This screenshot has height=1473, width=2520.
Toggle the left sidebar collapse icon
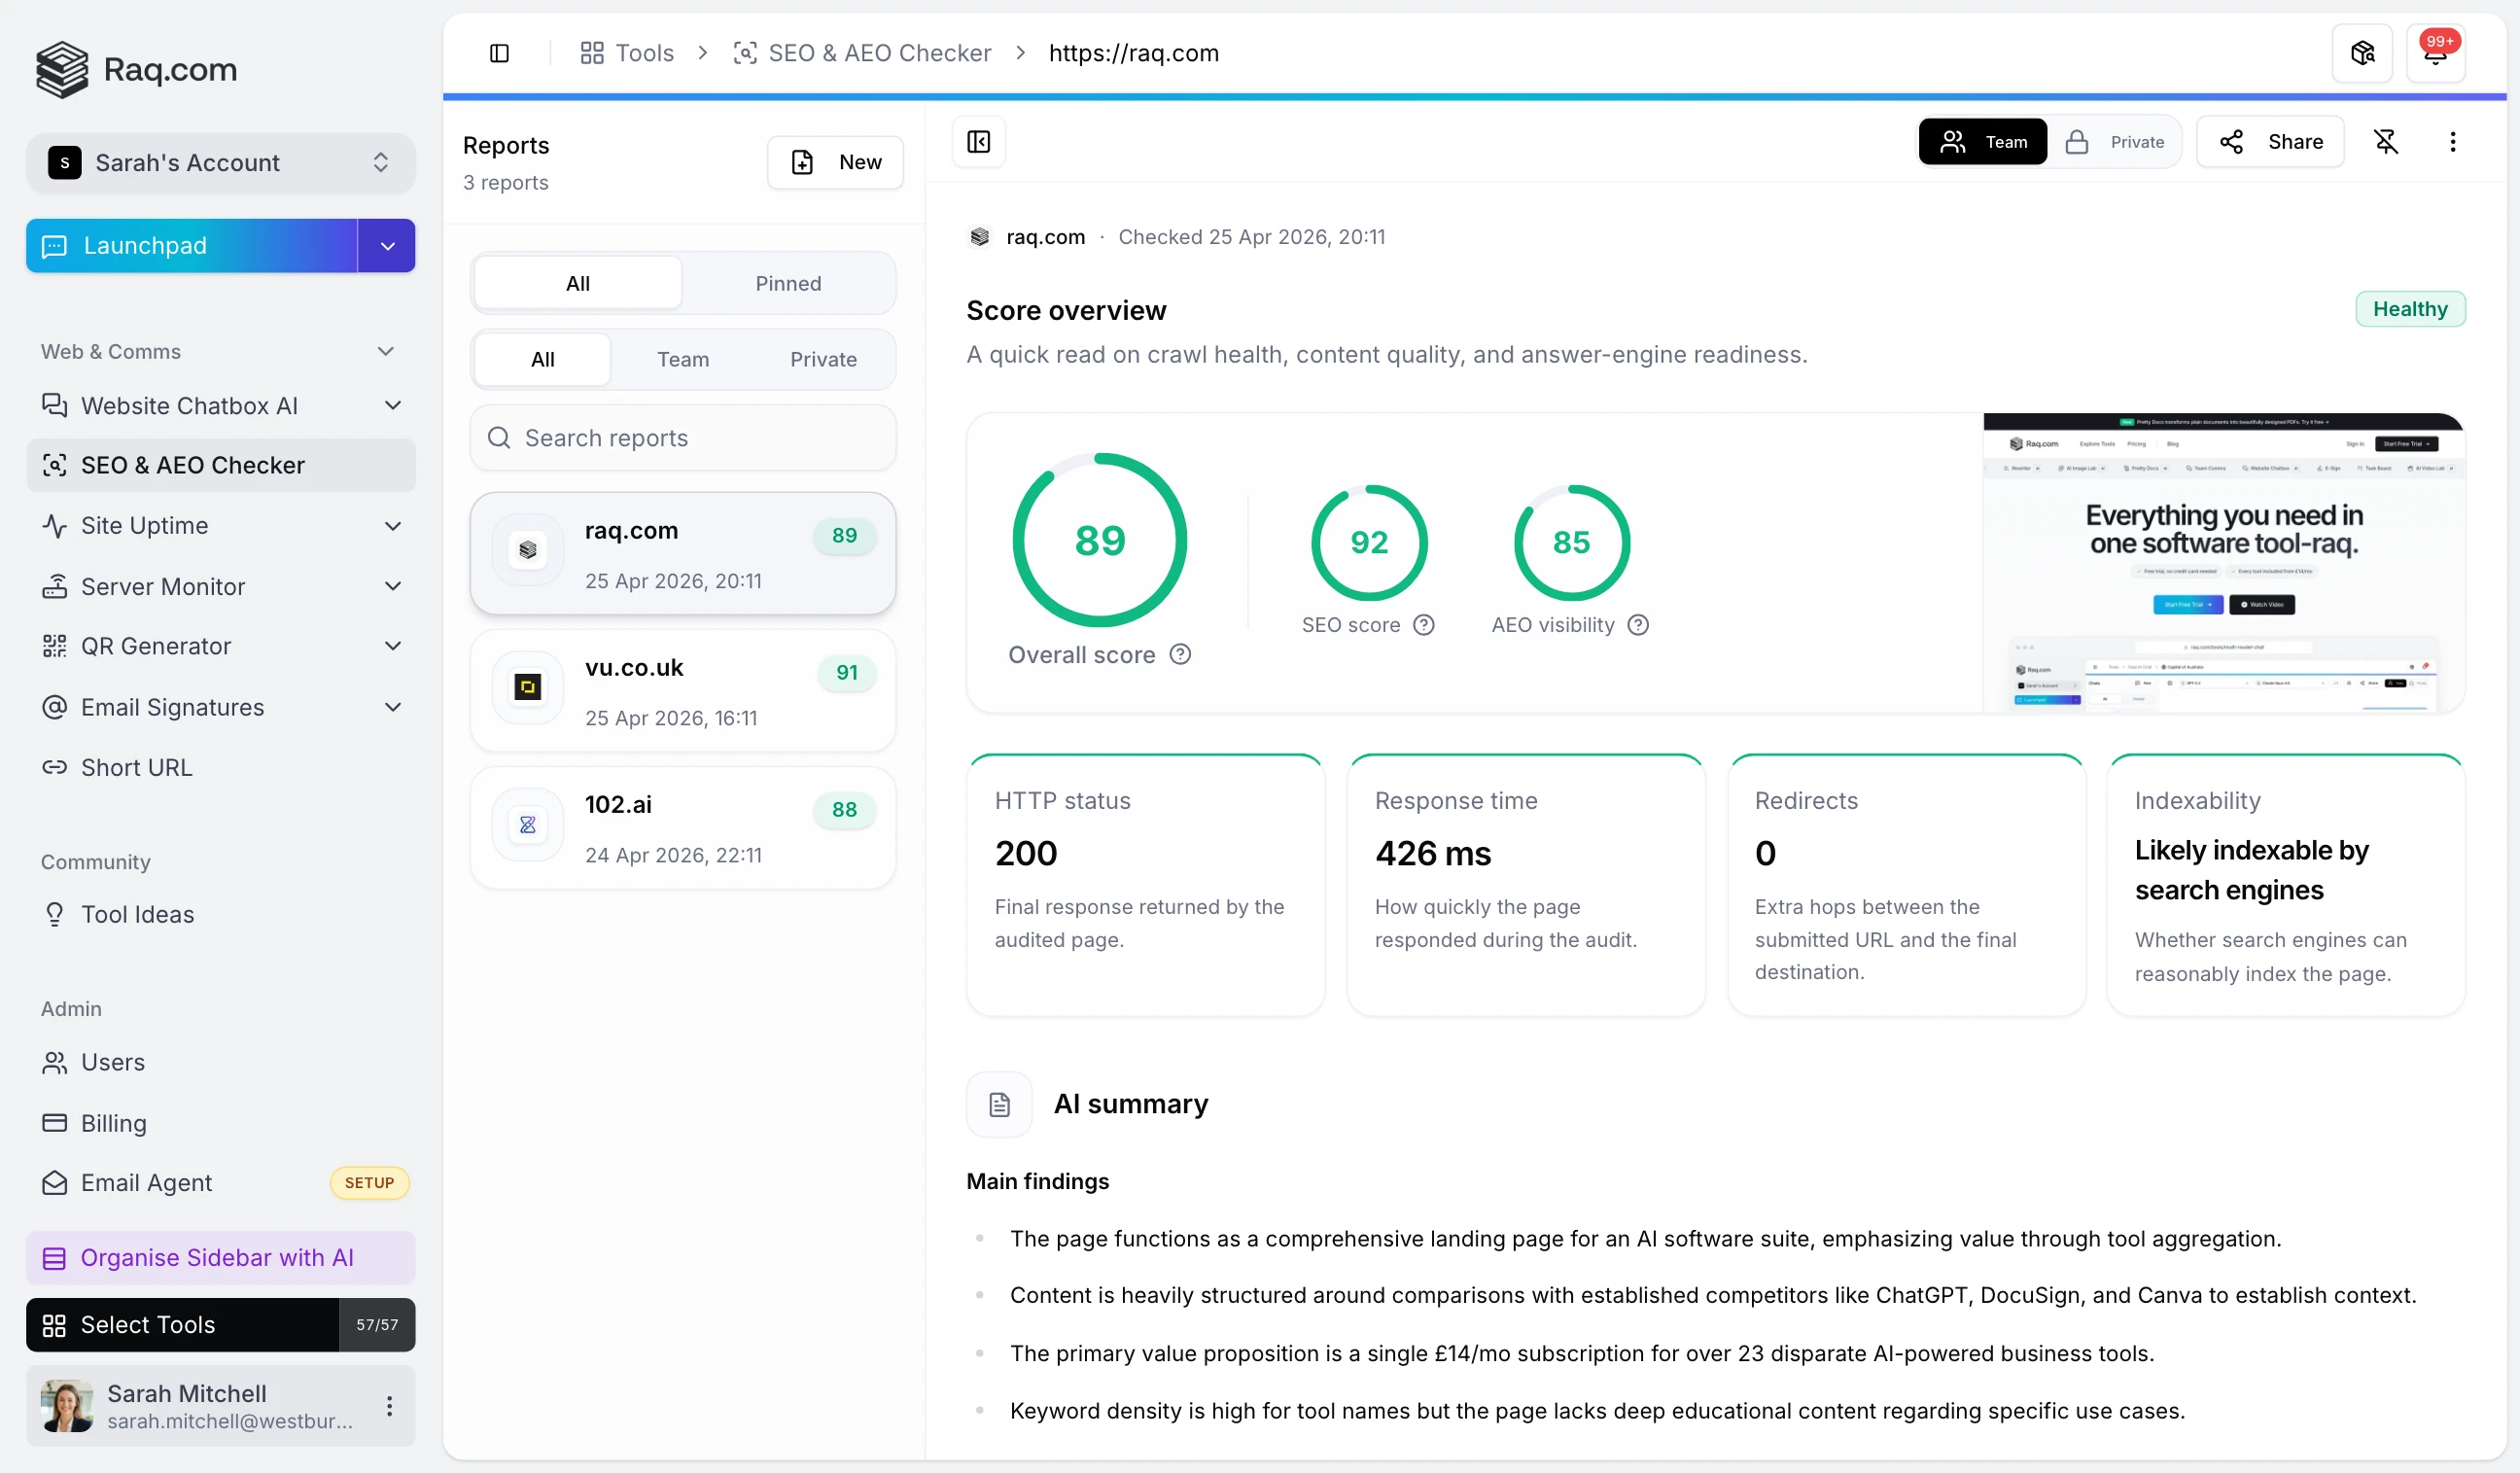pos(499,53)
